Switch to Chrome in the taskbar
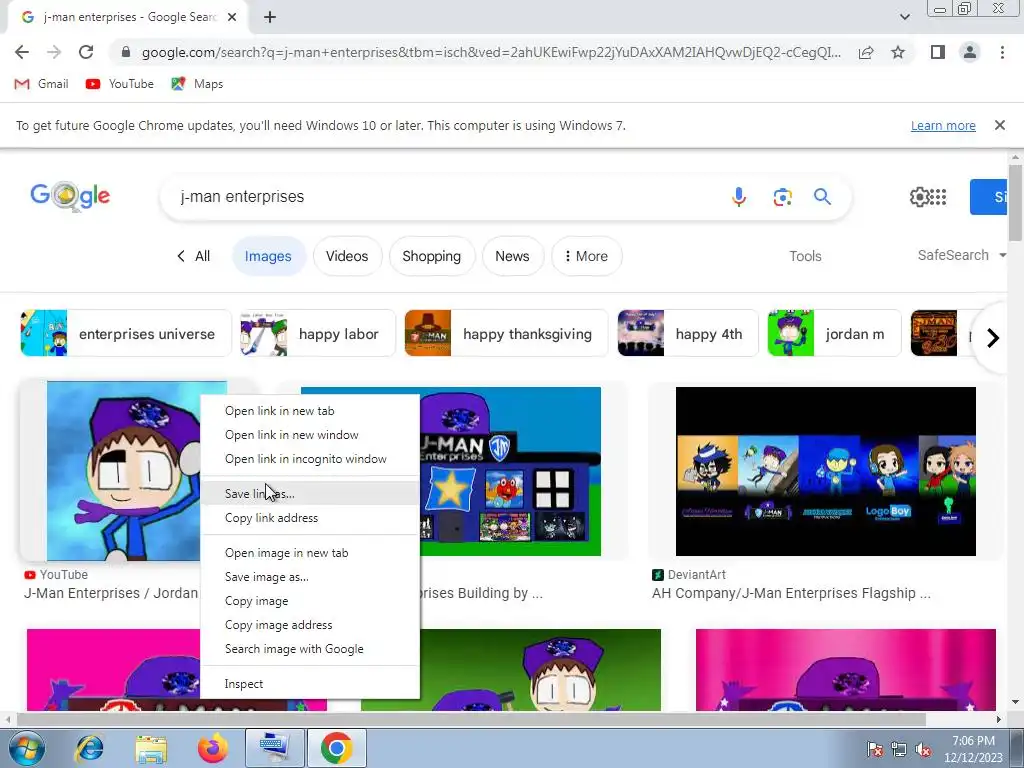The image size is (1024, 768). [336, 748]
